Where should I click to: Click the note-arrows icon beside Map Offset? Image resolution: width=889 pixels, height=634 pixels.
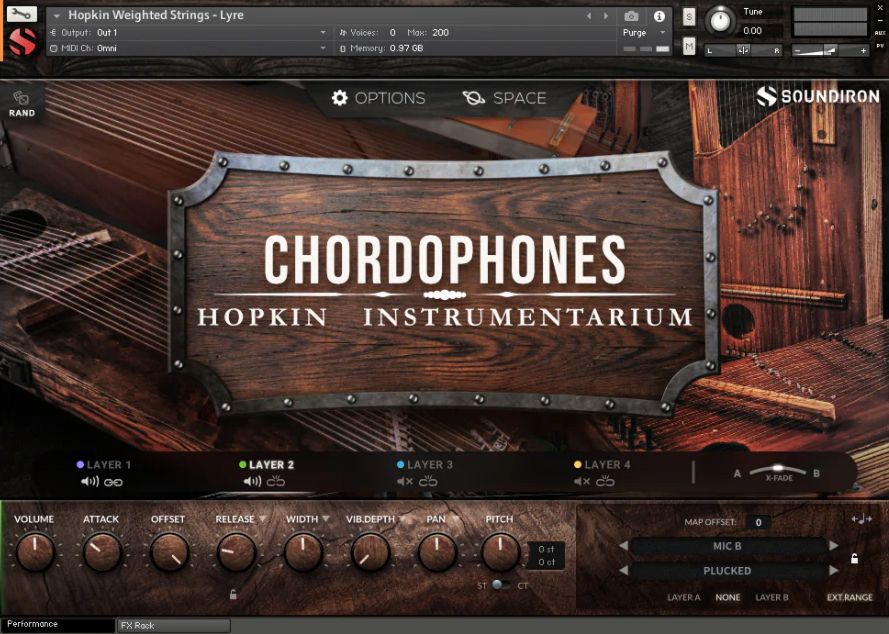click(861, 519)
